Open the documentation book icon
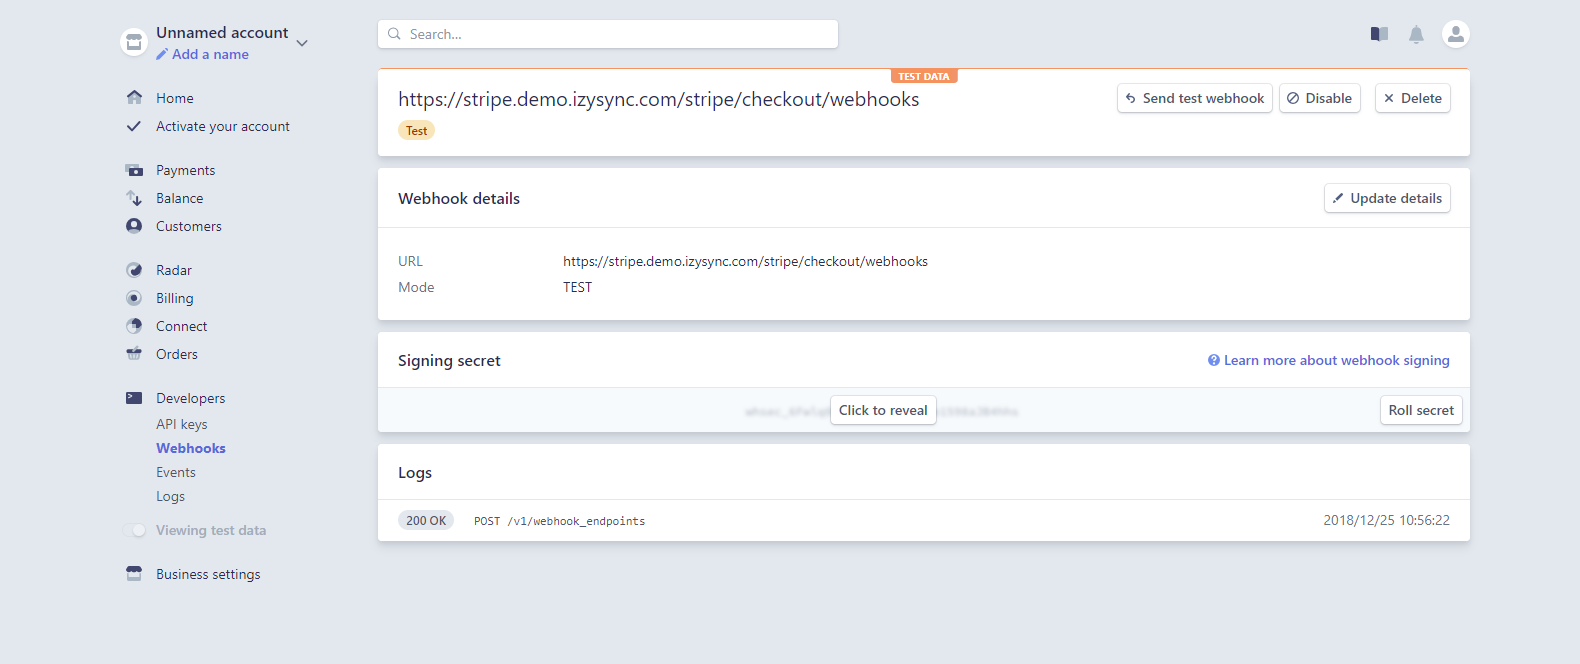 click(x=1379, y=34)
